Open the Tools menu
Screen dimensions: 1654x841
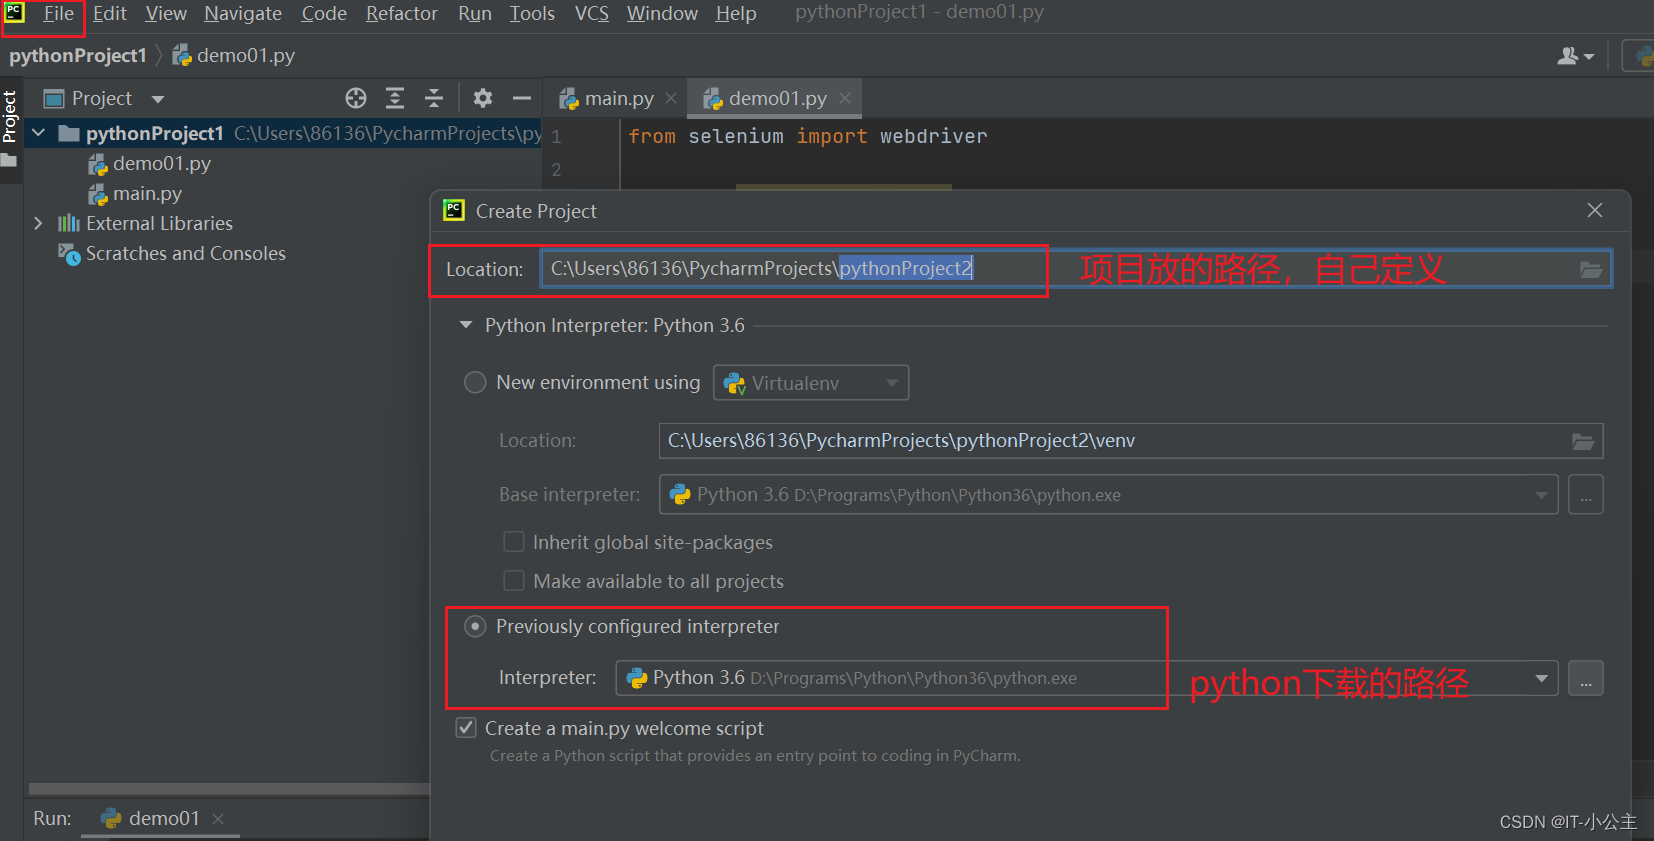point(532,14)
